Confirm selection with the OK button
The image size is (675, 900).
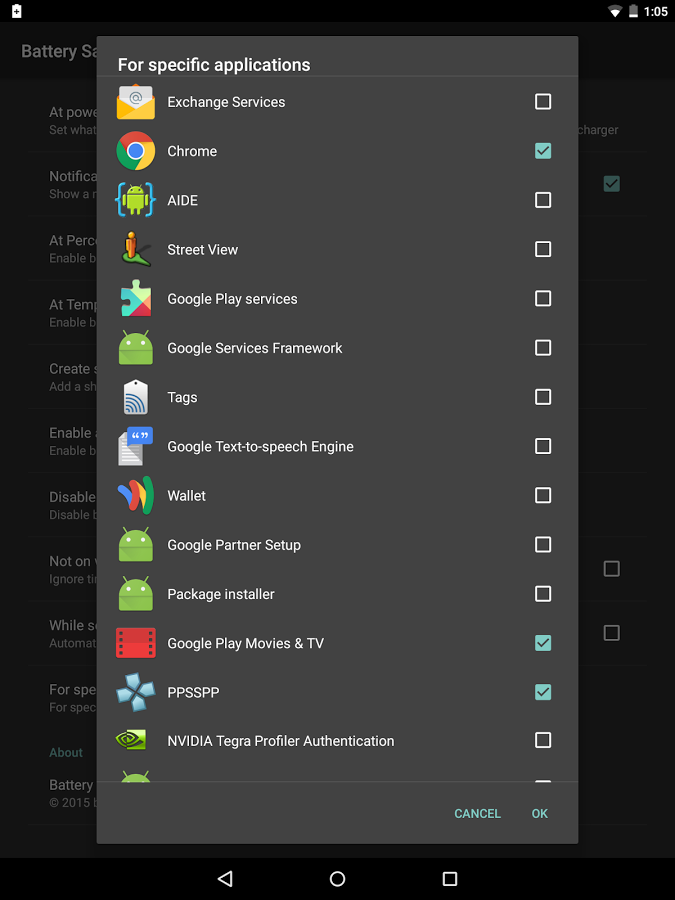pyautogui.click(x=540, y=814)
